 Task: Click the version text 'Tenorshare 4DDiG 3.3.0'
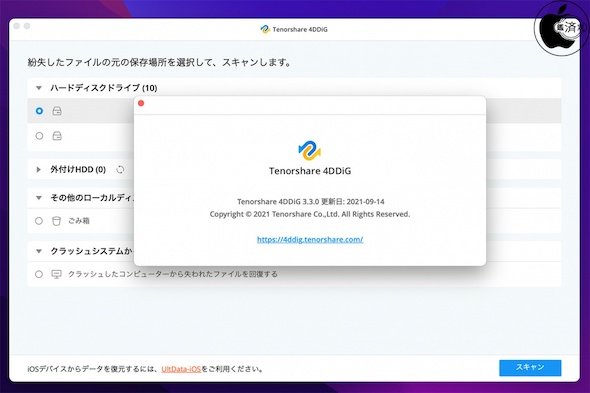[x=278, y=202]
